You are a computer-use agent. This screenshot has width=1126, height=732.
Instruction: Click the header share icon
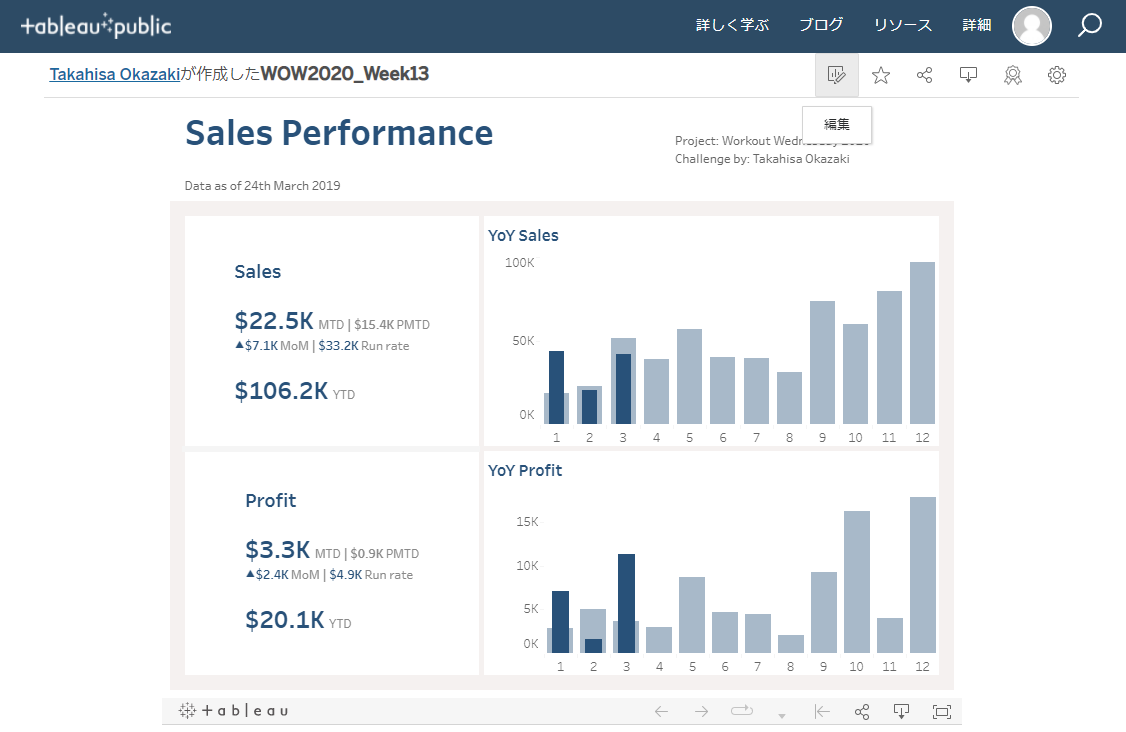tap(925, 75)
